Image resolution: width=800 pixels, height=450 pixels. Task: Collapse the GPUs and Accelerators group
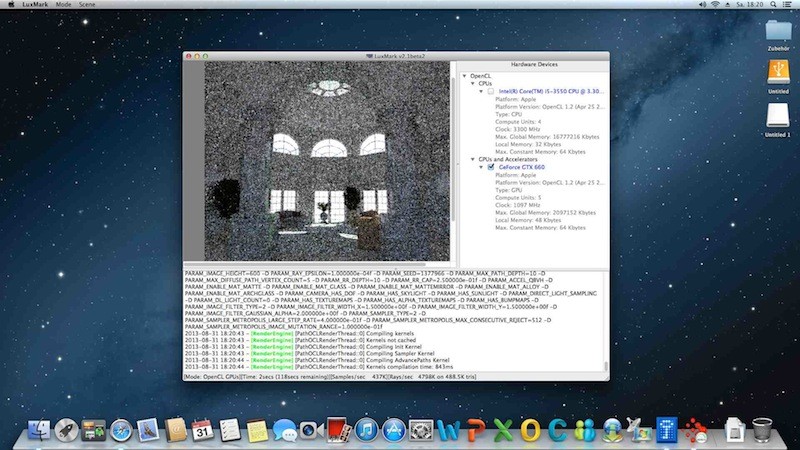(473, 159)
